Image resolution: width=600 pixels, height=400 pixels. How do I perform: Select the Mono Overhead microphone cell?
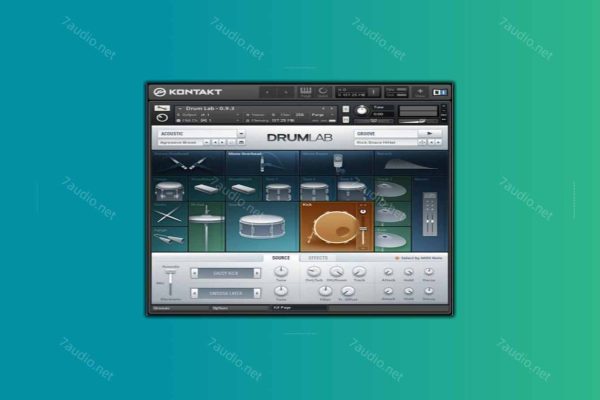[x=262, y=163]
